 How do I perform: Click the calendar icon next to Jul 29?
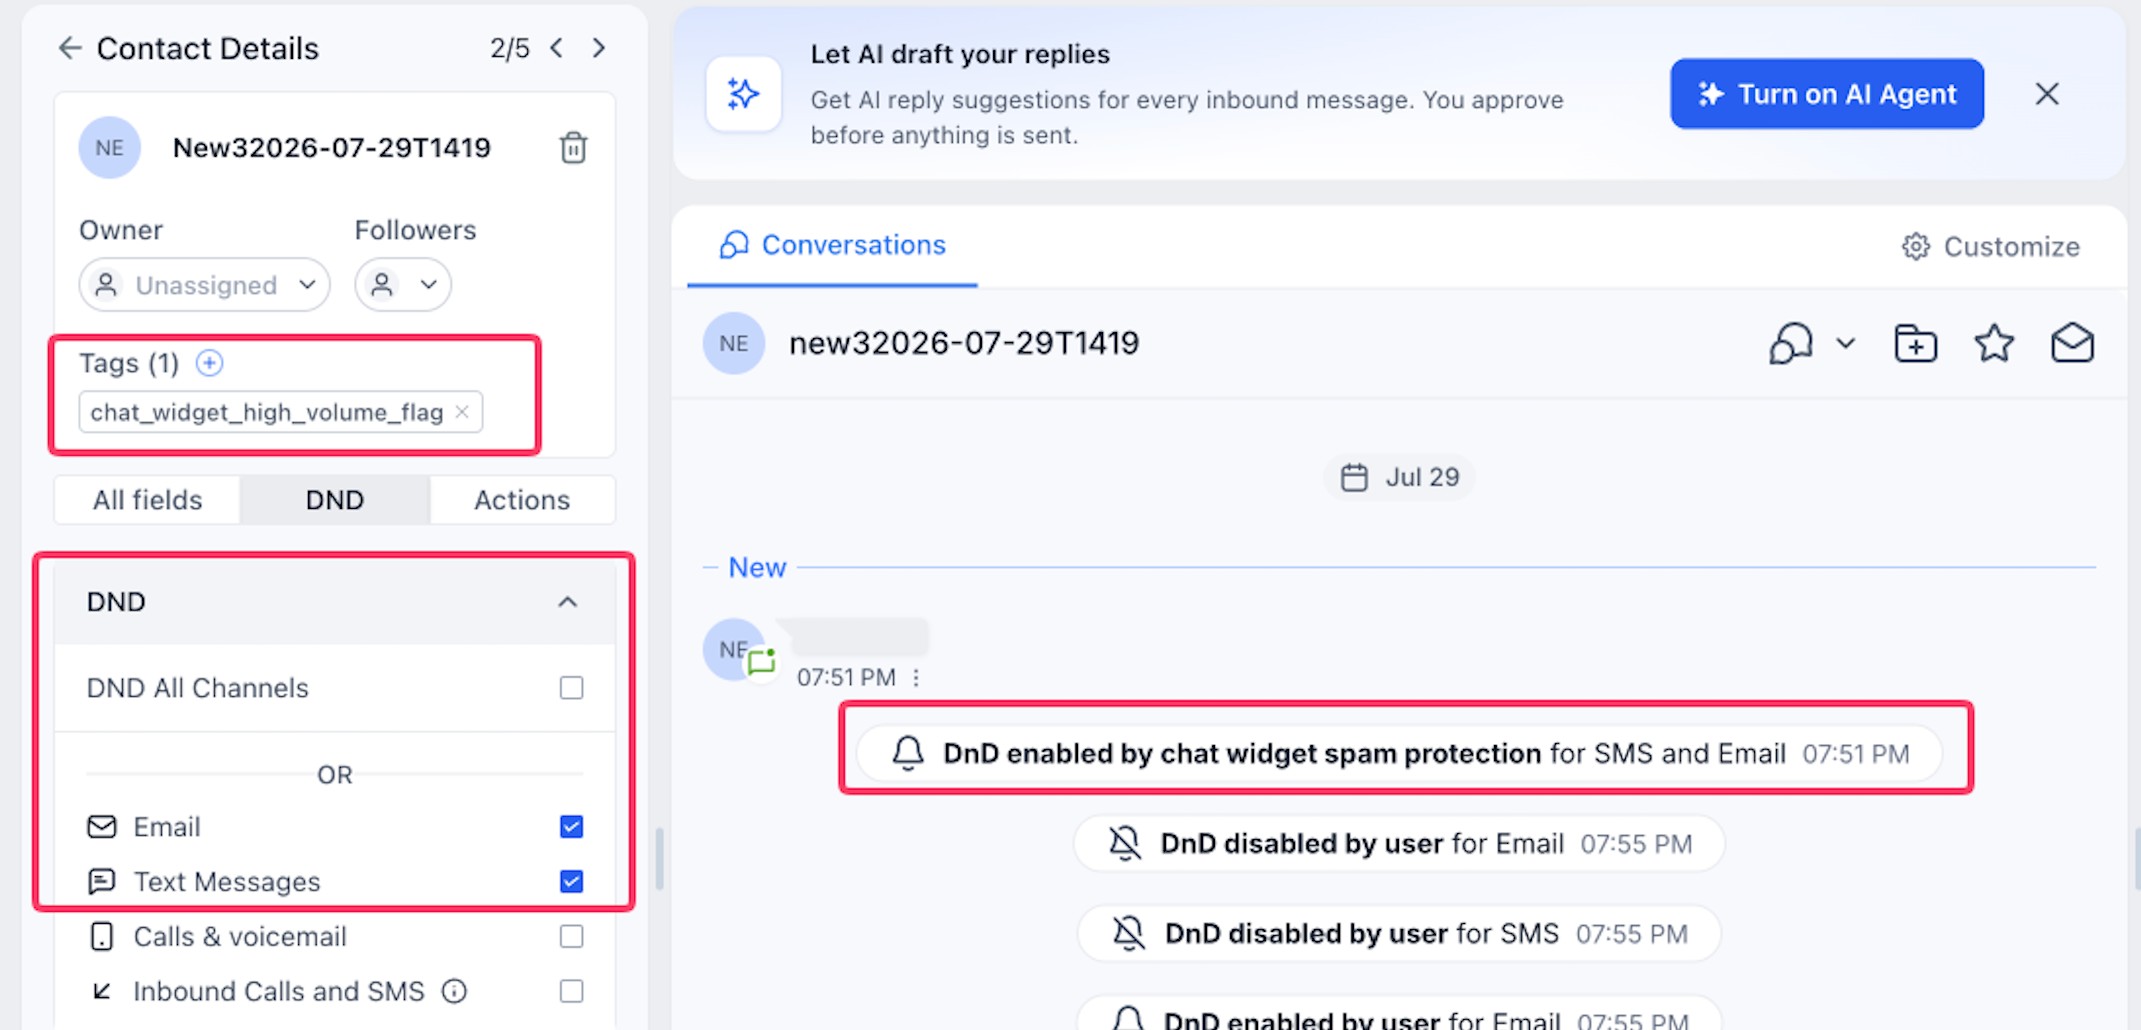[1354, 477]
